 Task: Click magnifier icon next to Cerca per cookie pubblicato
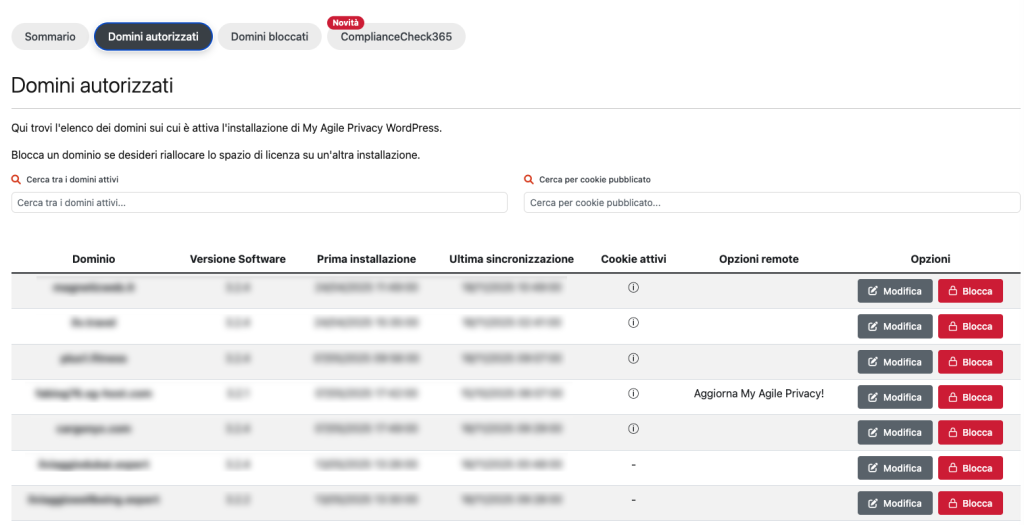(x=529, y=180)
